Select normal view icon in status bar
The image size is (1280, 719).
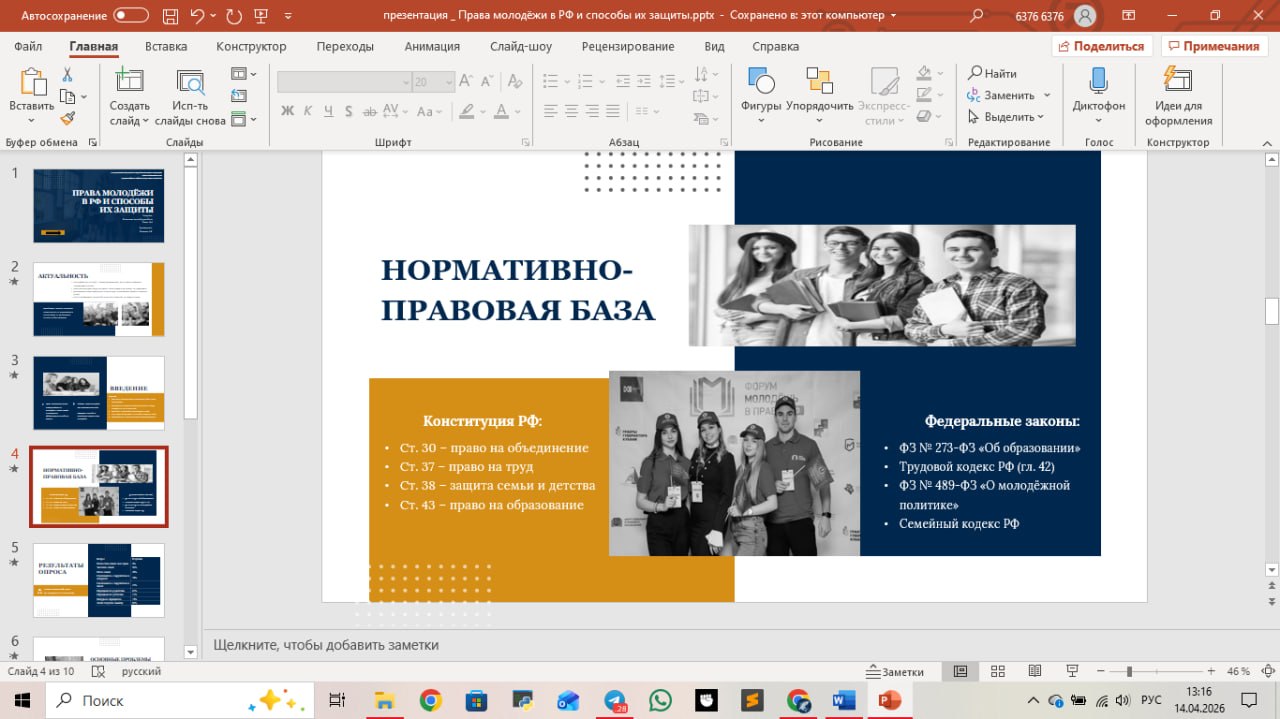tap(960, 671)
